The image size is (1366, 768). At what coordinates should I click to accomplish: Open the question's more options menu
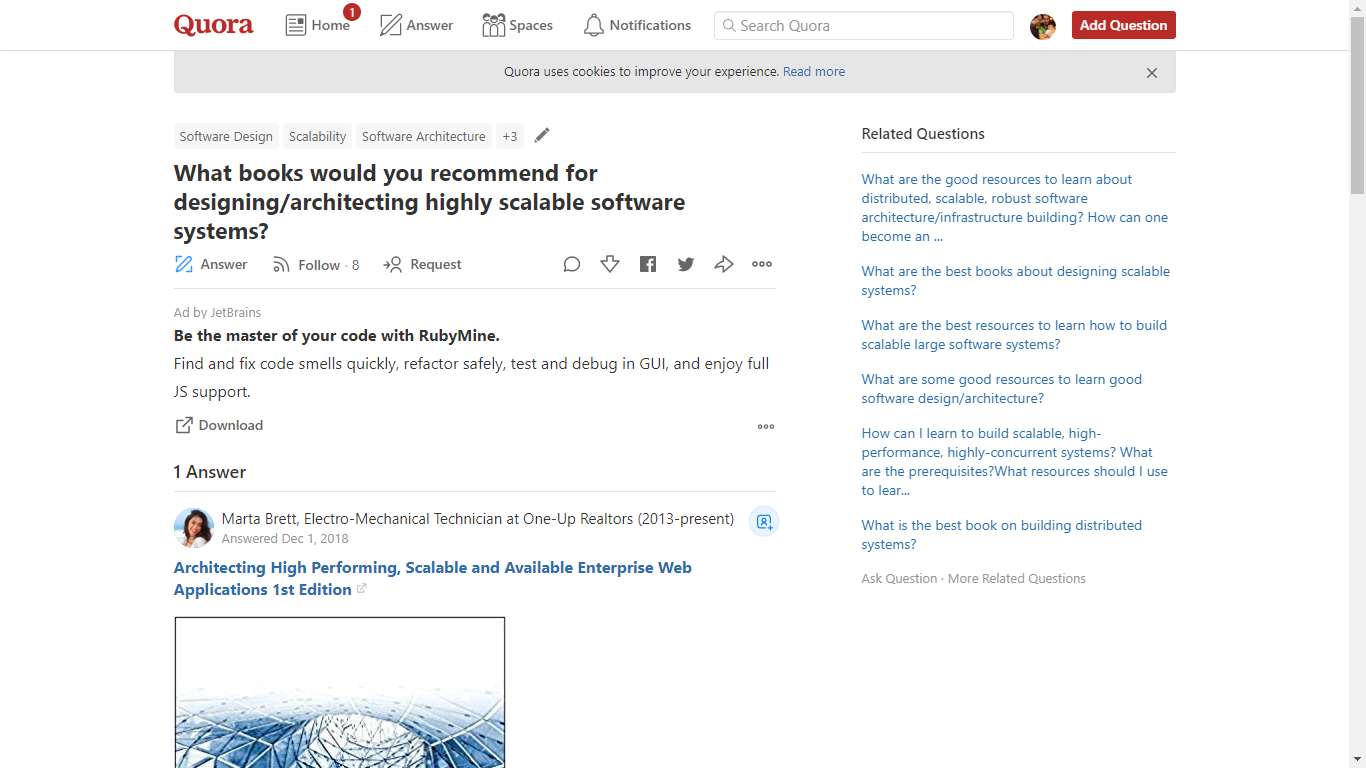coord(761,264)
